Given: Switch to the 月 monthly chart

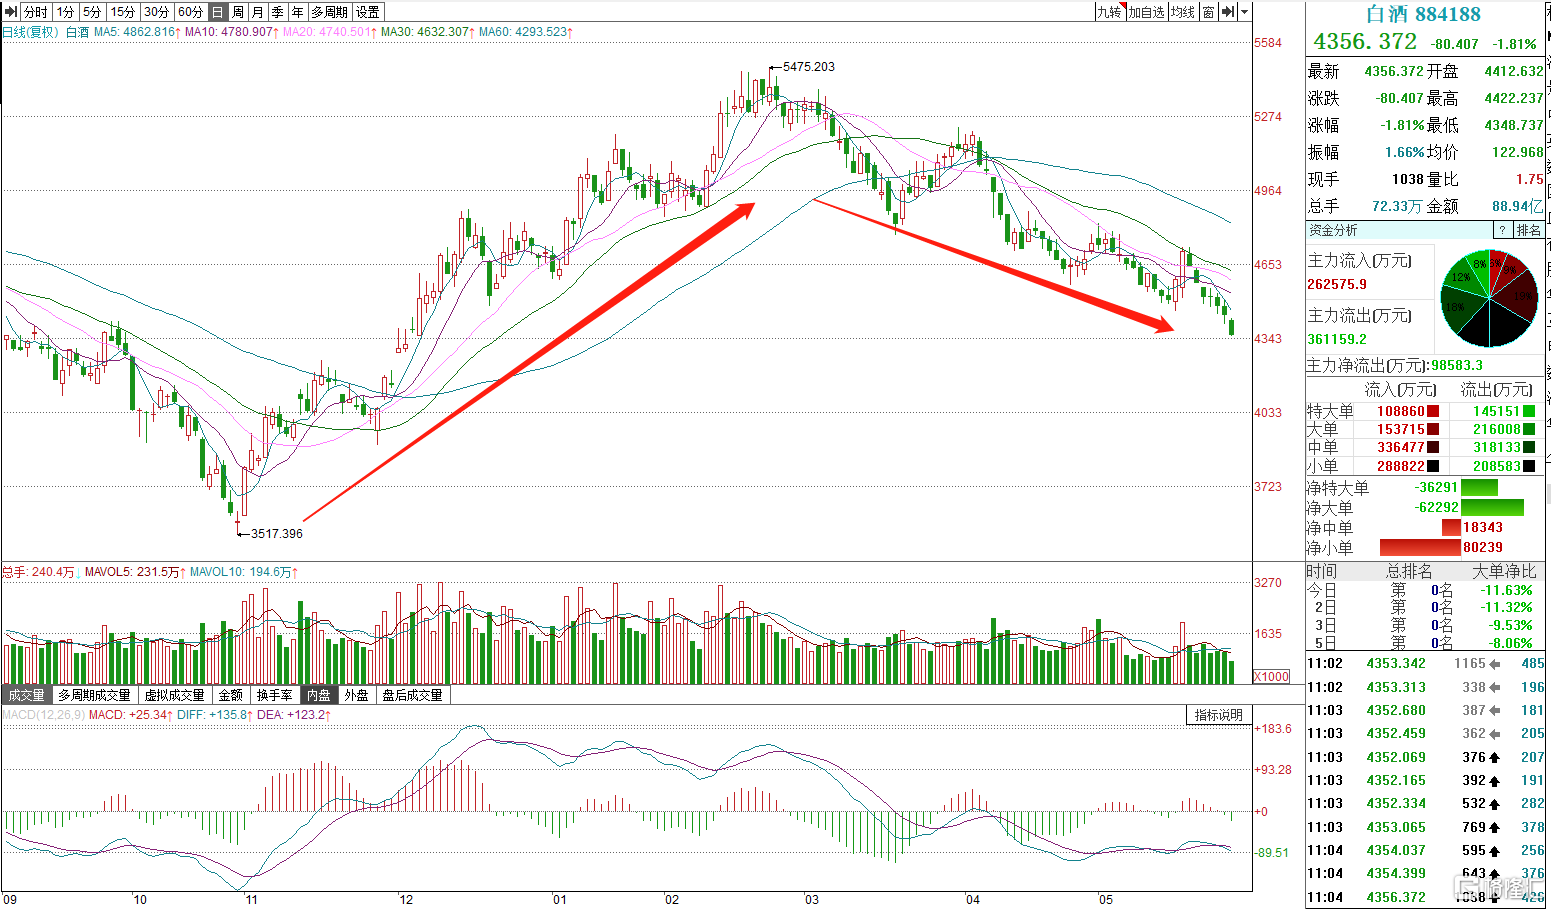Looking at the screenshot, I should 258,12.
